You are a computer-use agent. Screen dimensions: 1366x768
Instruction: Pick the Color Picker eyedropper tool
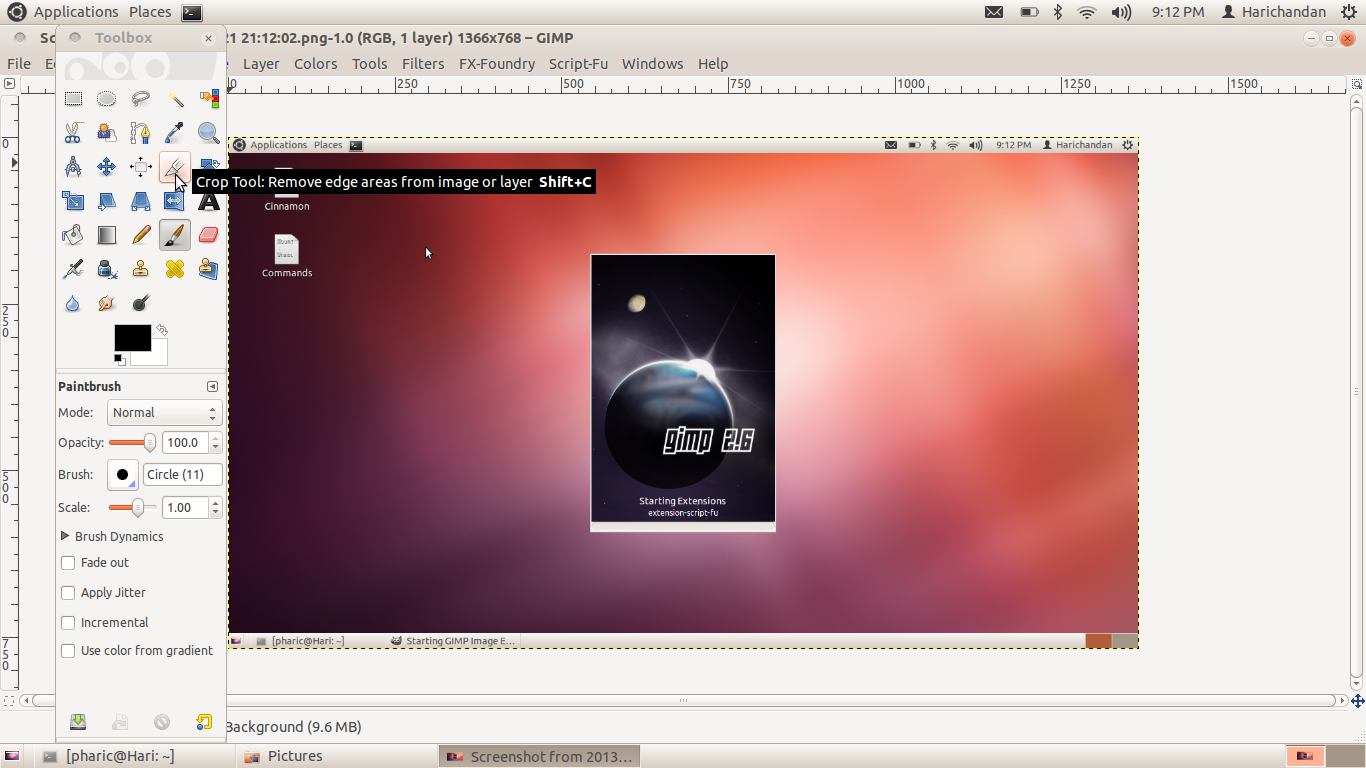174,132
